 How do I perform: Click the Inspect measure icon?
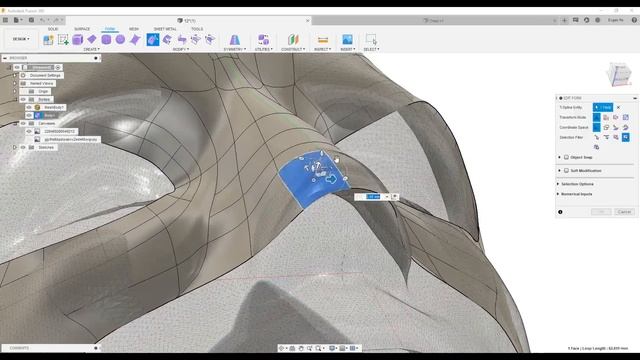[x=323, y=40]
